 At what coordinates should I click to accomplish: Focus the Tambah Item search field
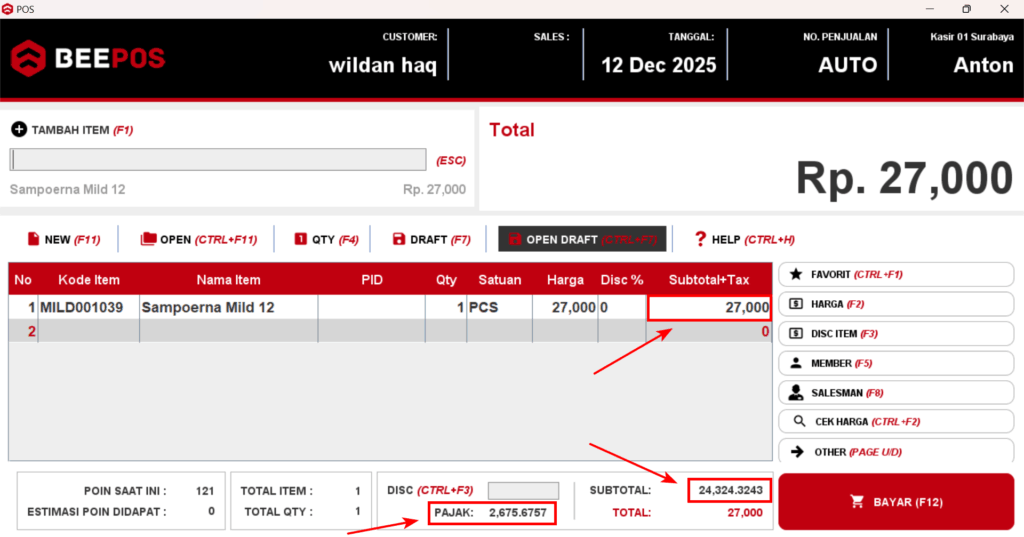coord(218,160)
